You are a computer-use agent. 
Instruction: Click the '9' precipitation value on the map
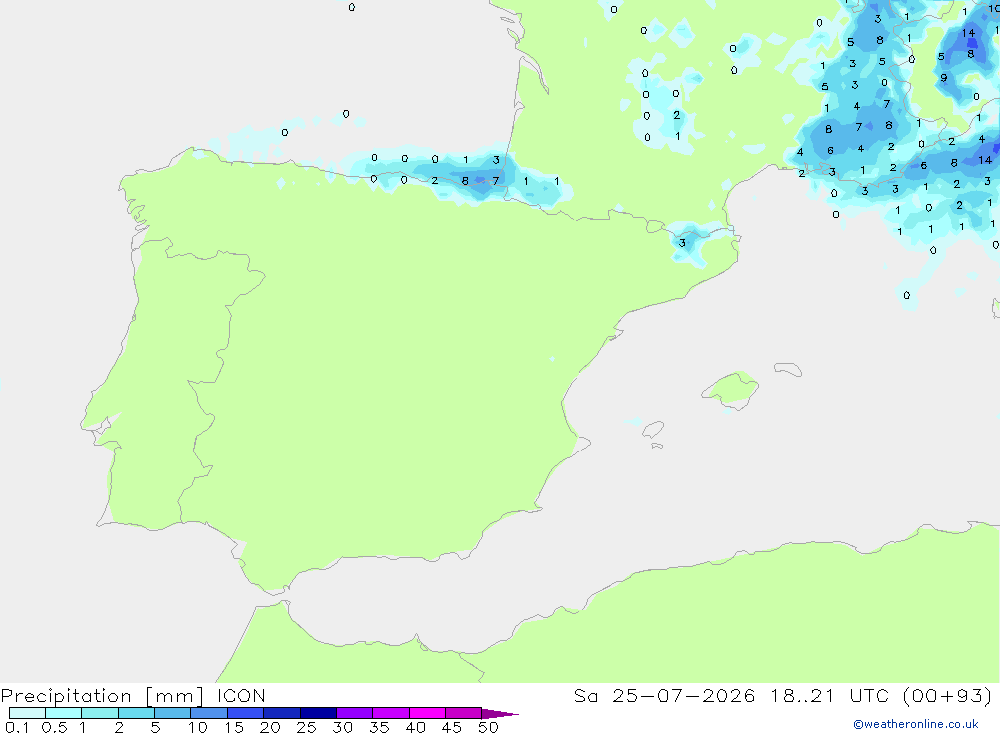tap(944, 78)
